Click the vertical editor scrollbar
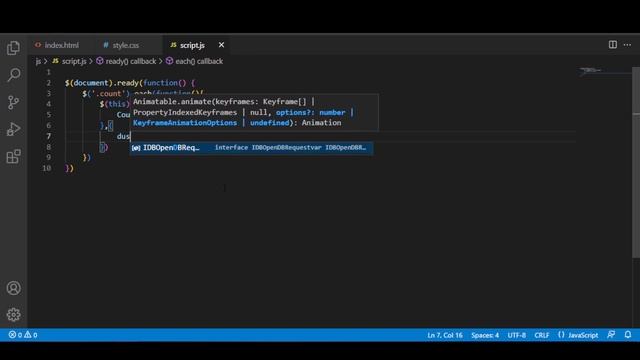The image size is (640, 360). coord(636,162)
